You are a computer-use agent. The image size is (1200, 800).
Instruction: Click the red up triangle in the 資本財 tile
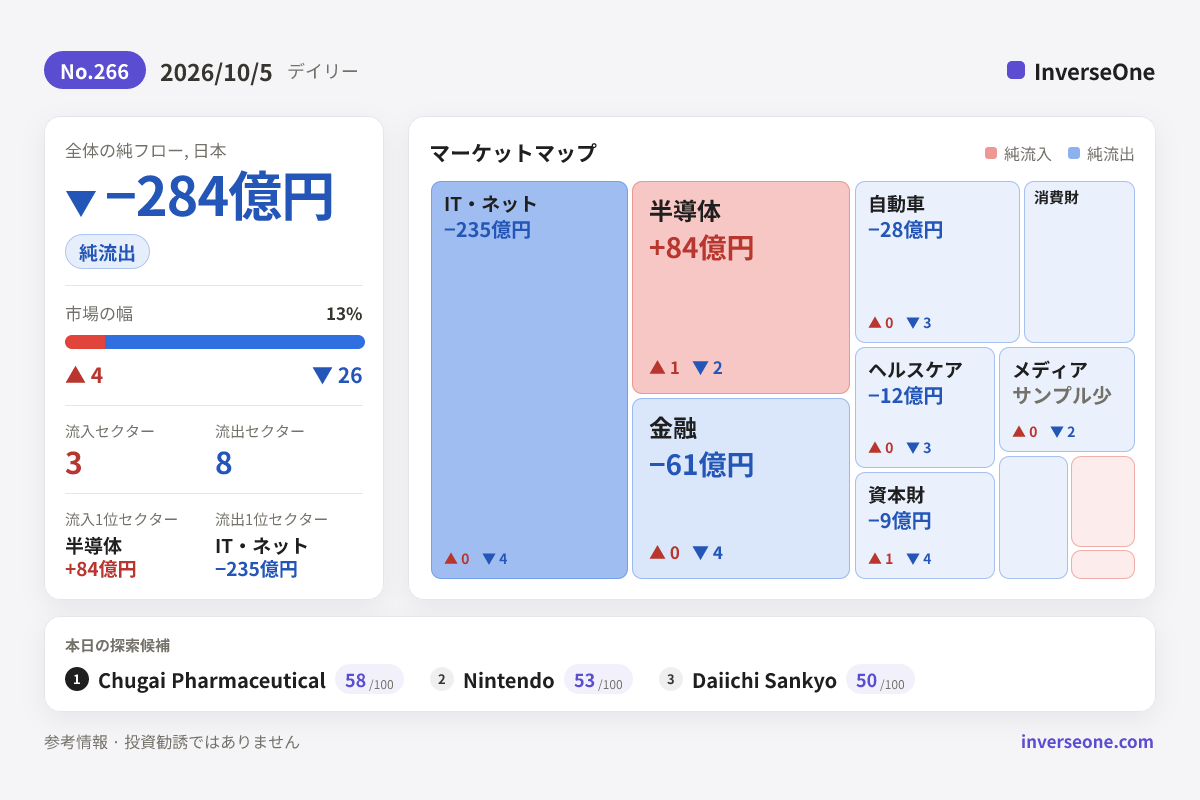click(875, 558)
